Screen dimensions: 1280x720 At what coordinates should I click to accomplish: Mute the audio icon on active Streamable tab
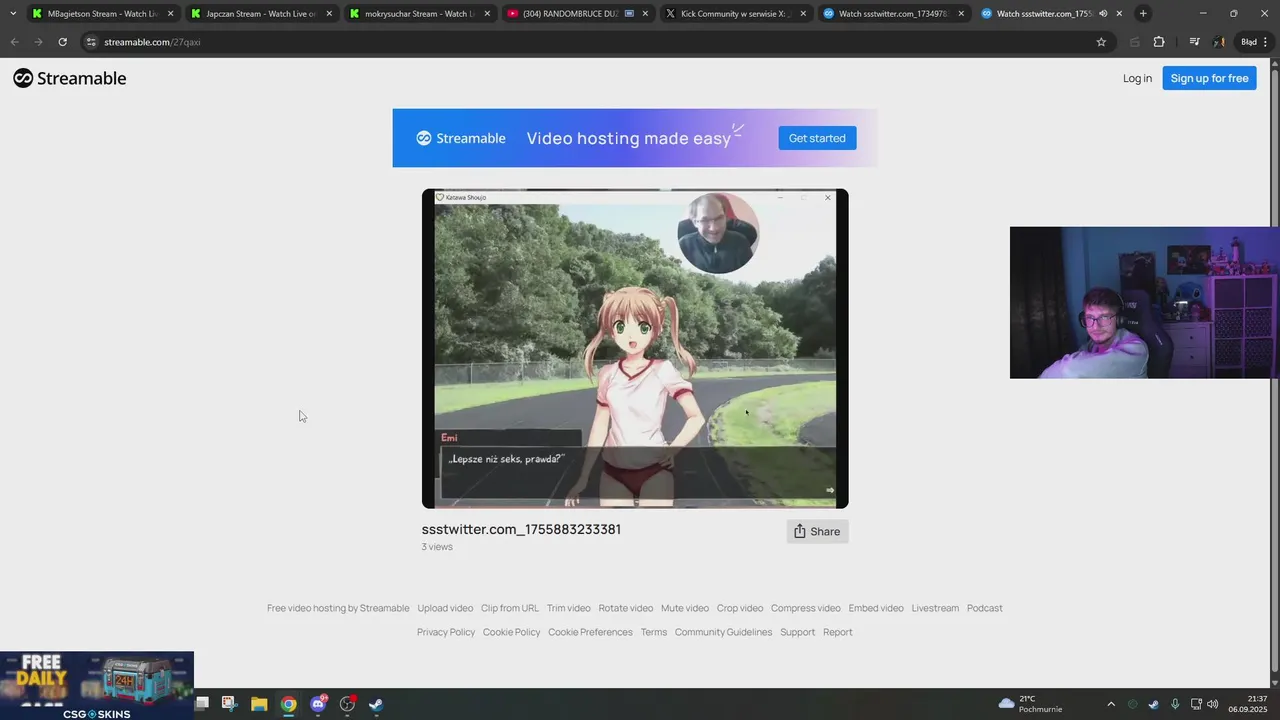pyautogui.click(x=1103, y=14)
